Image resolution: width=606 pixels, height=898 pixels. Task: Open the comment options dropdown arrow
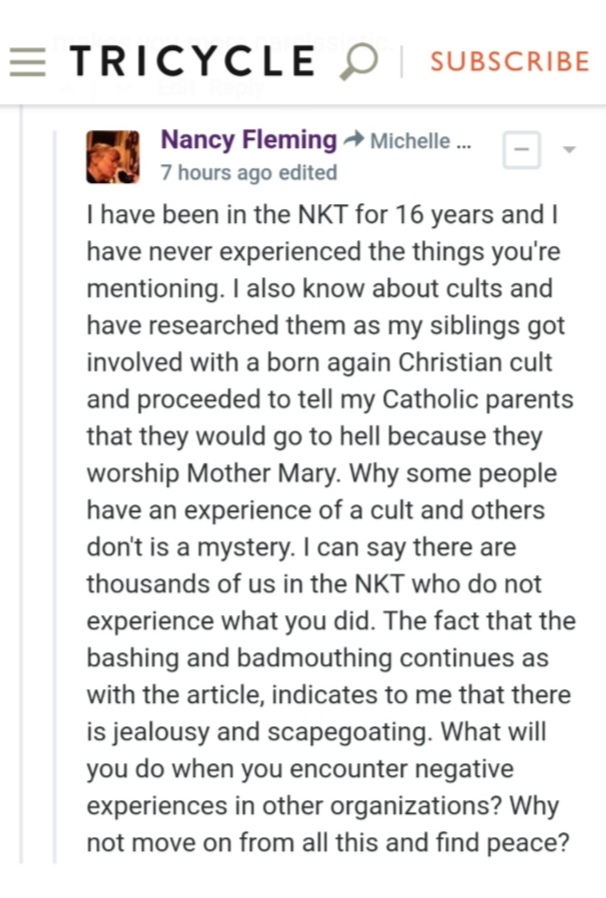point(569,150)
